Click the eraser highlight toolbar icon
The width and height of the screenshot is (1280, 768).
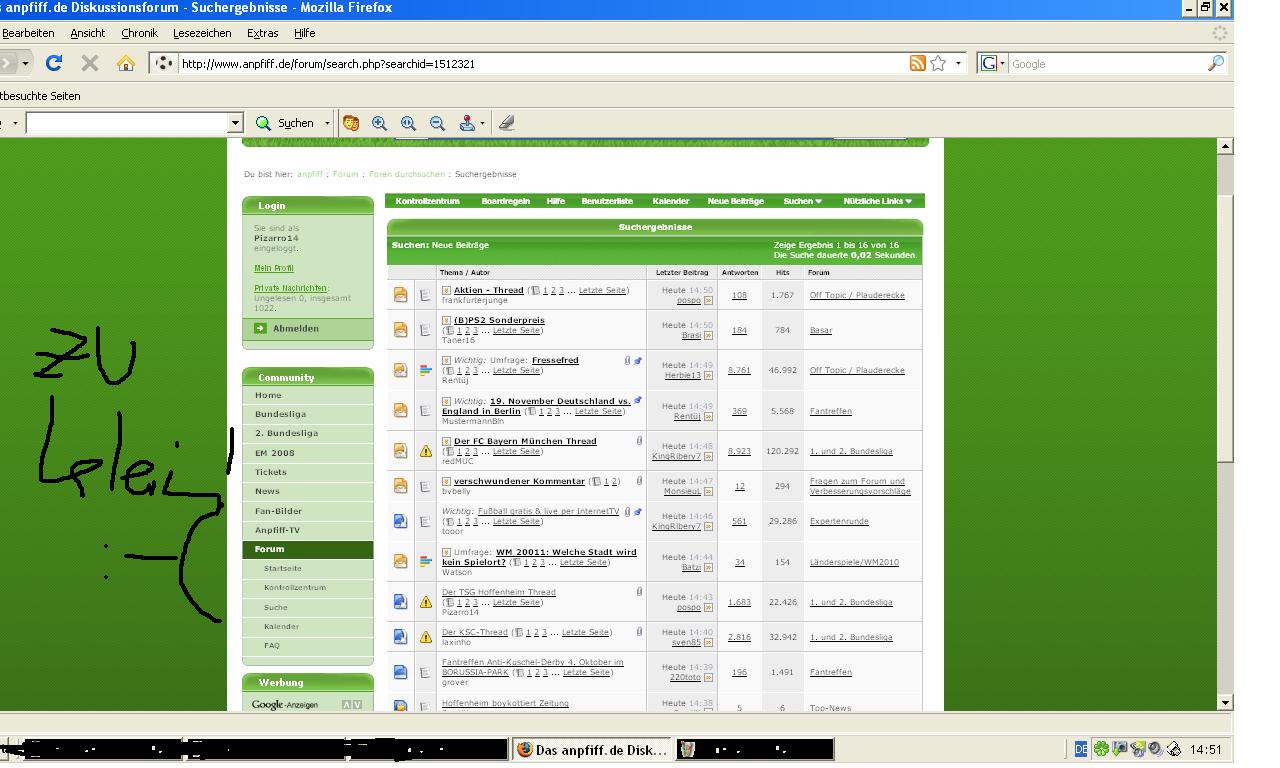(x=506, y=123)
